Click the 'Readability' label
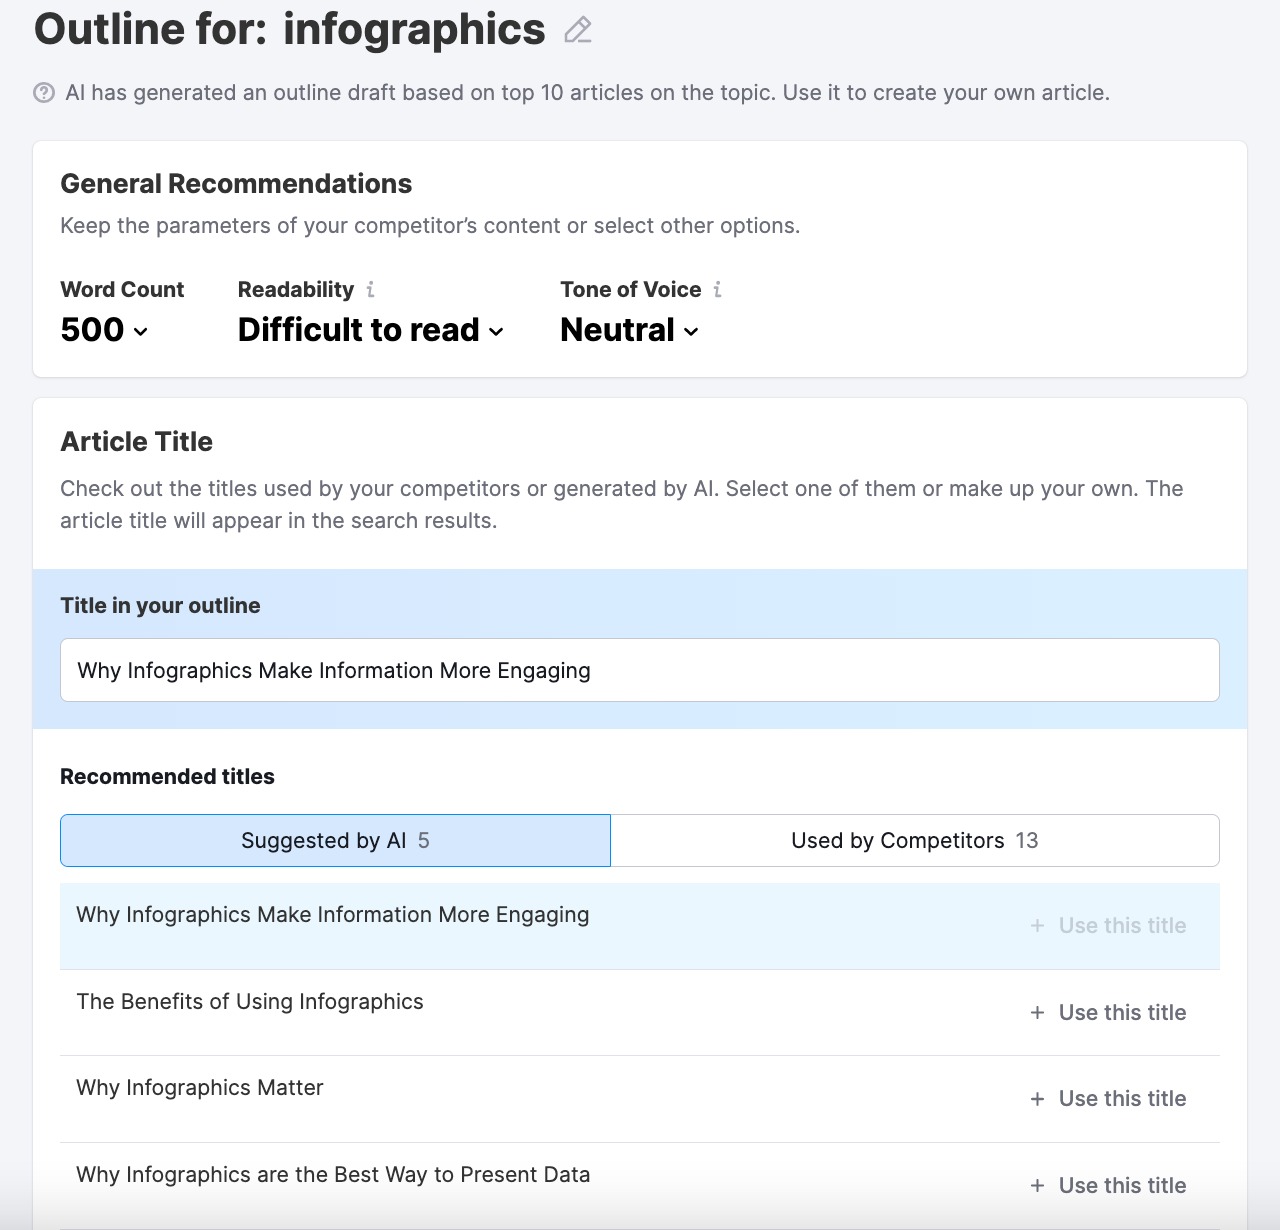Image resolution: width=1280 pixels, height=1230 pixels. pos(296,290)
